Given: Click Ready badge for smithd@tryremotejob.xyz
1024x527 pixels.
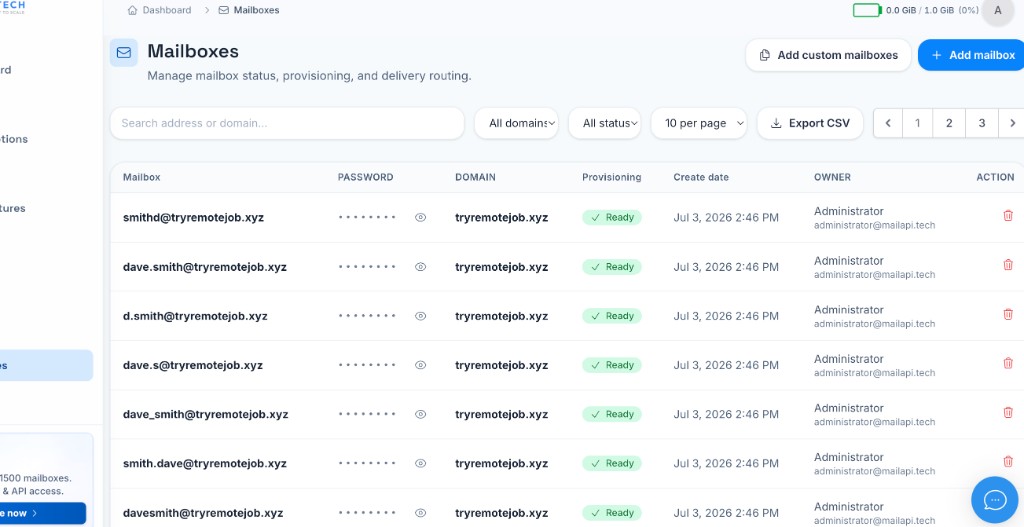Looking at the screenshot, I should 612,217.
